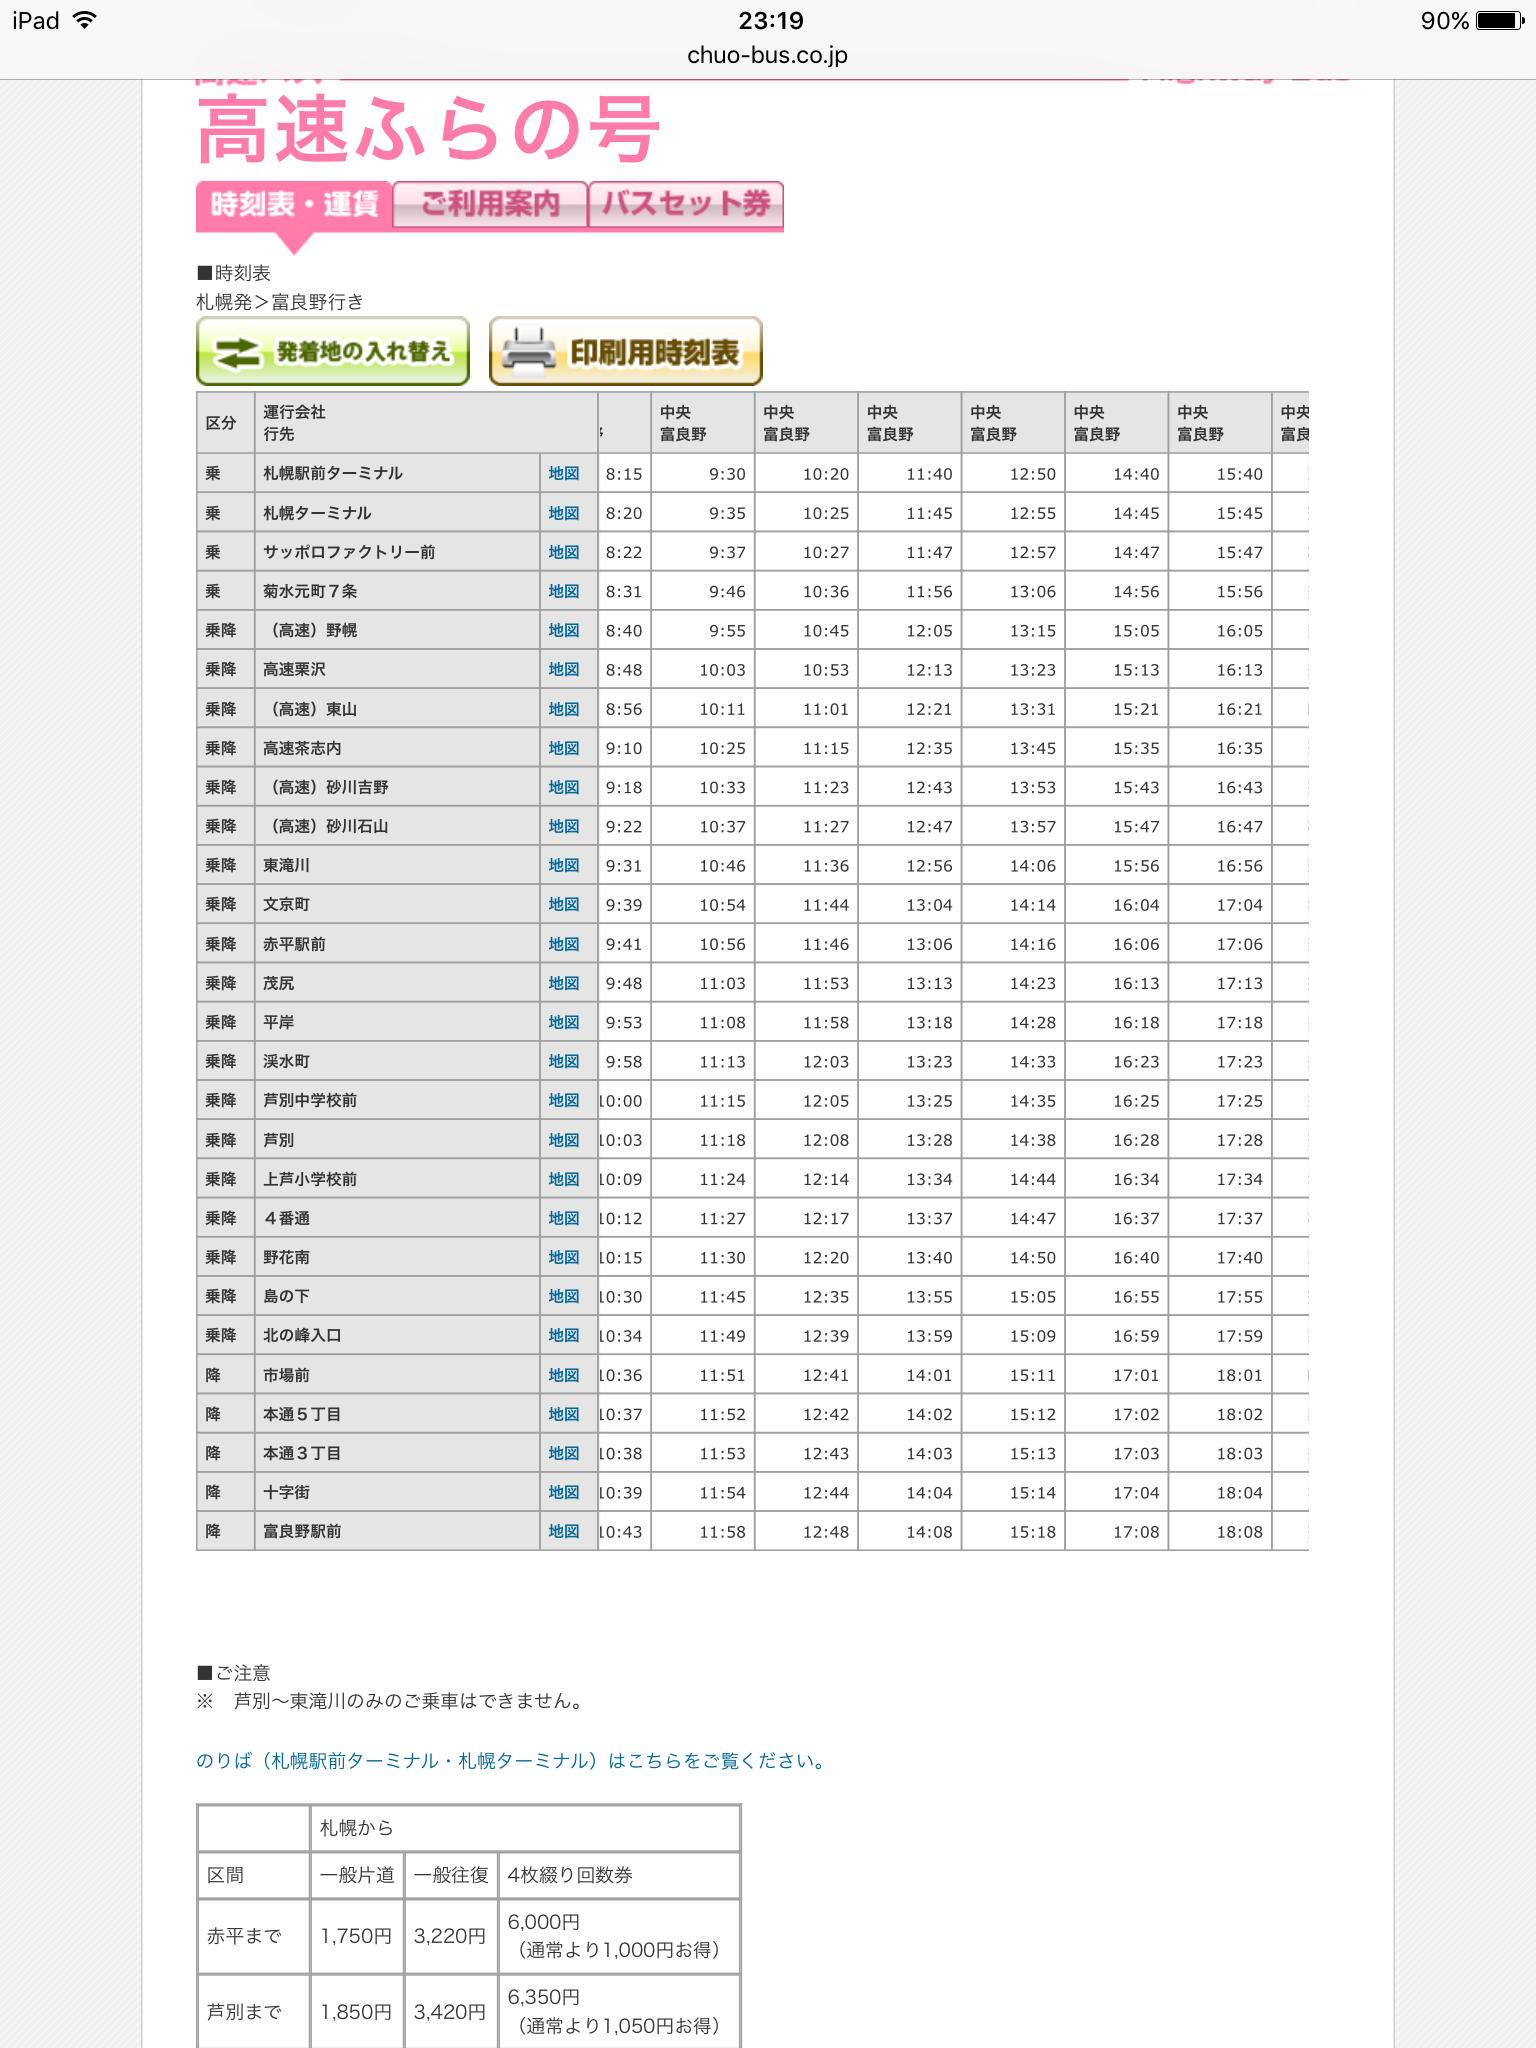Select the 富良野駅前 stop name
This screenshot has height=2048, width=1536.
(x=302, y=1531)
